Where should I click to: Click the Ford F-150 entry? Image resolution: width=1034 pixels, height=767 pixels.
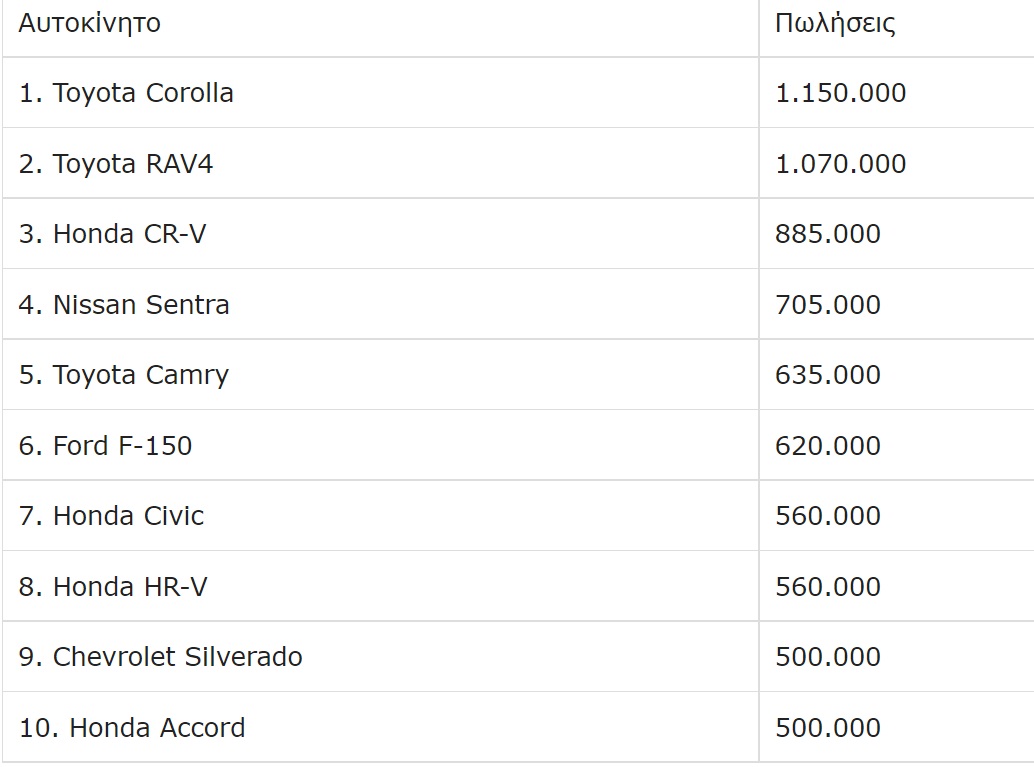105,445
